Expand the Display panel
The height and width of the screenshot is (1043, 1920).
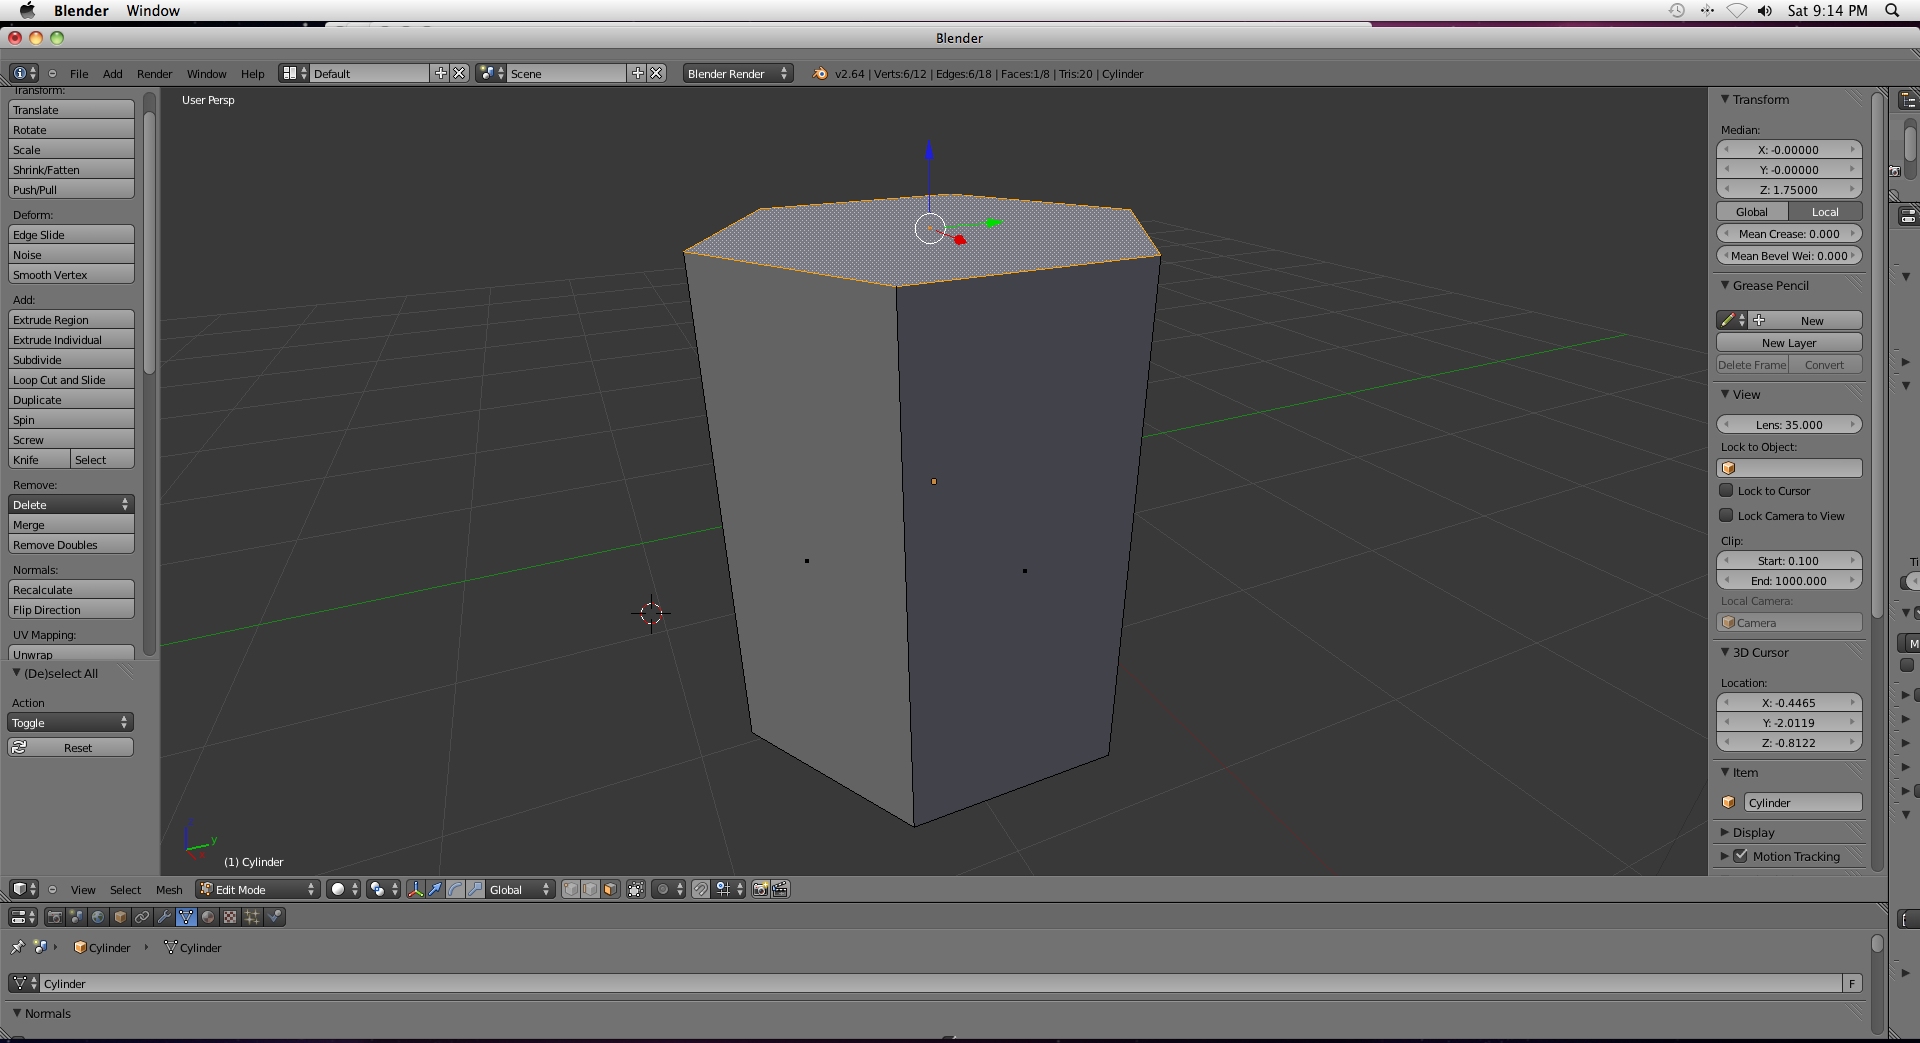1725,832
